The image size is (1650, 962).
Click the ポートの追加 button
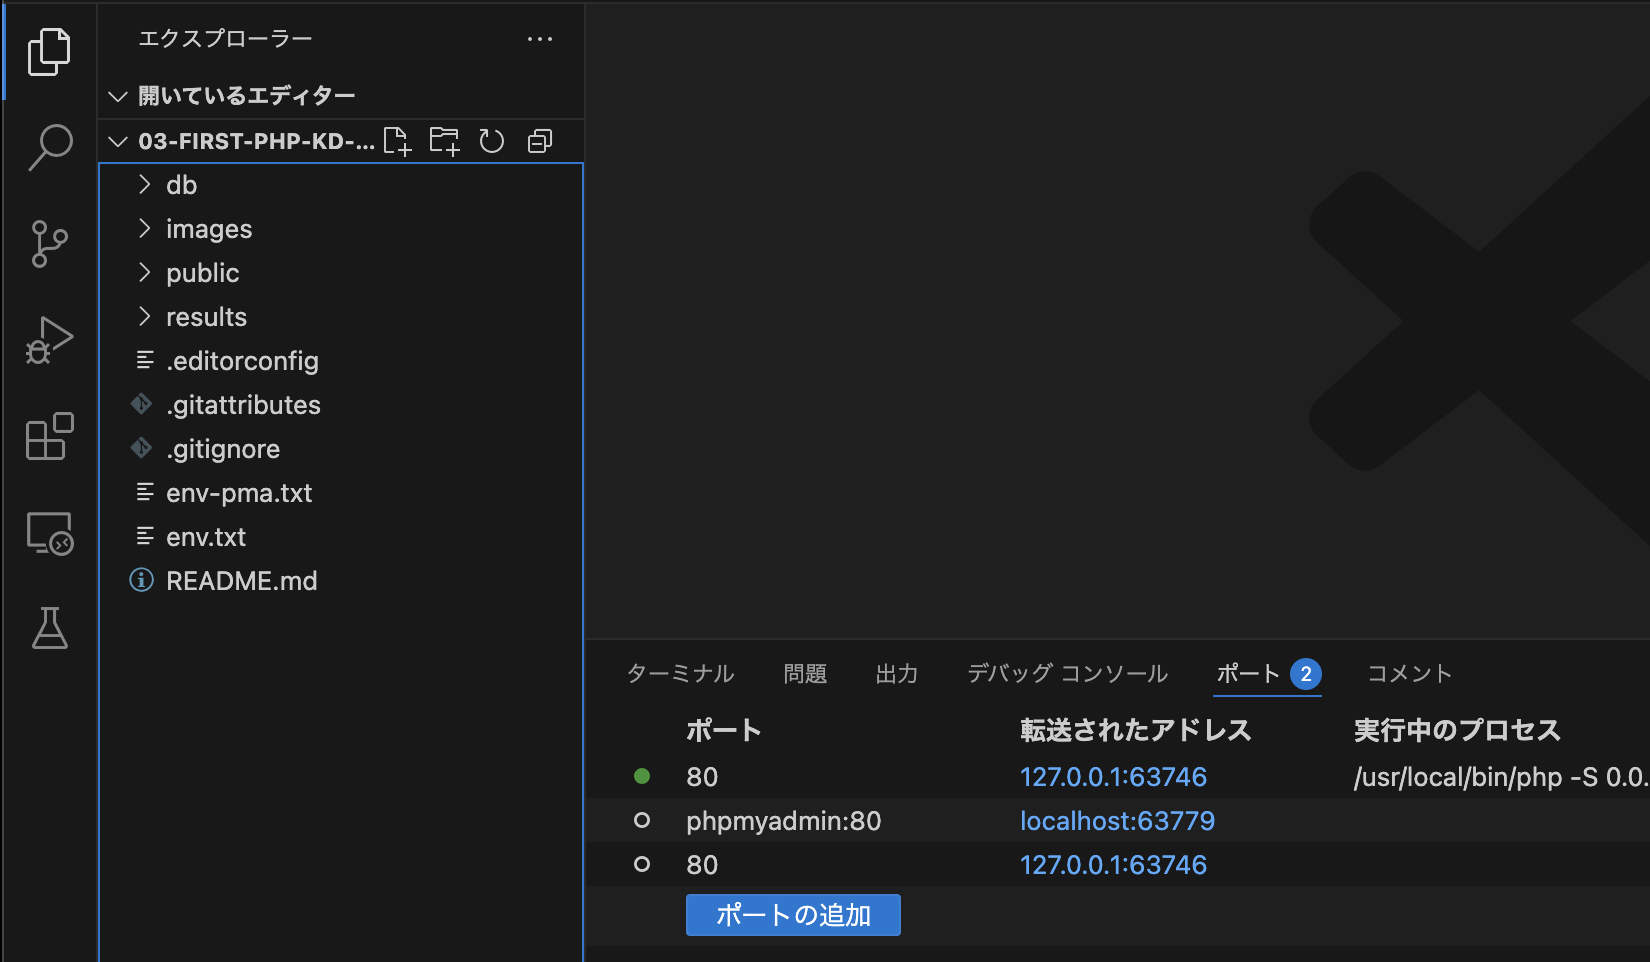(x=793, y=914)
